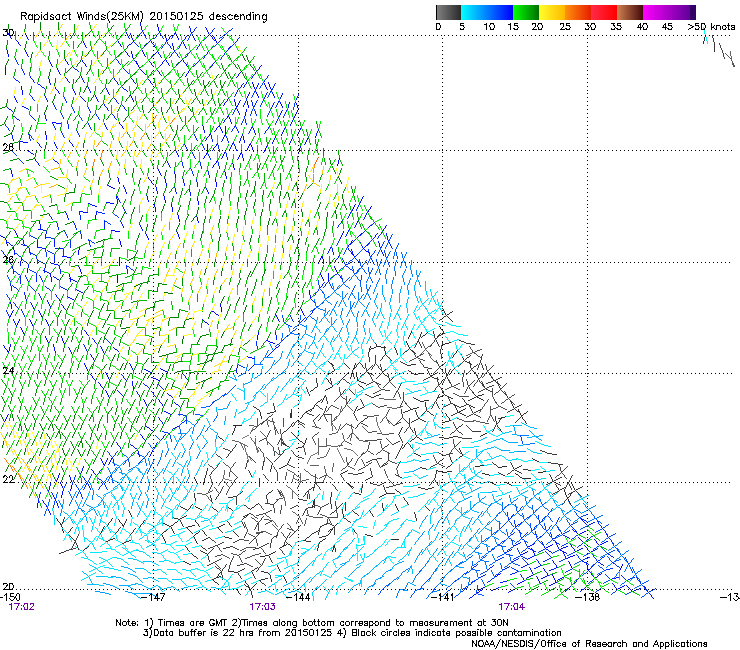Click the title text 'Rapidscat Winds(25KM)'
The image size is (740, 650).
(x=82, y=17)
